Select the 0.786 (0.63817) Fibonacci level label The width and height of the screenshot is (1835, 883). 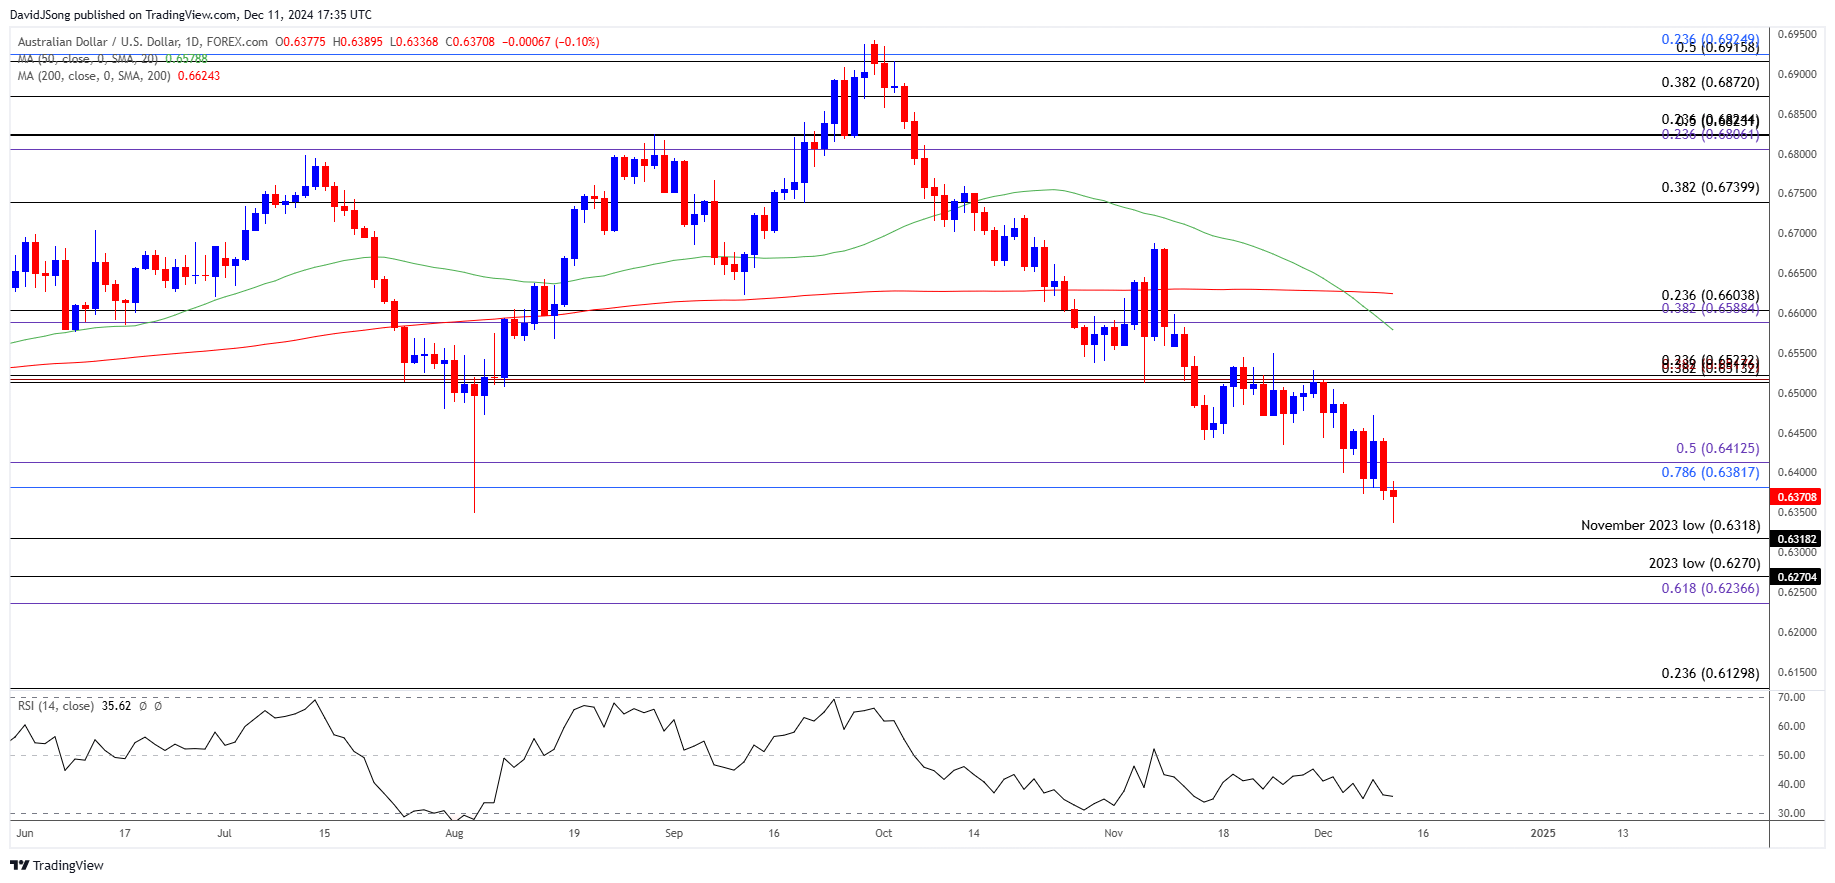1710,472
